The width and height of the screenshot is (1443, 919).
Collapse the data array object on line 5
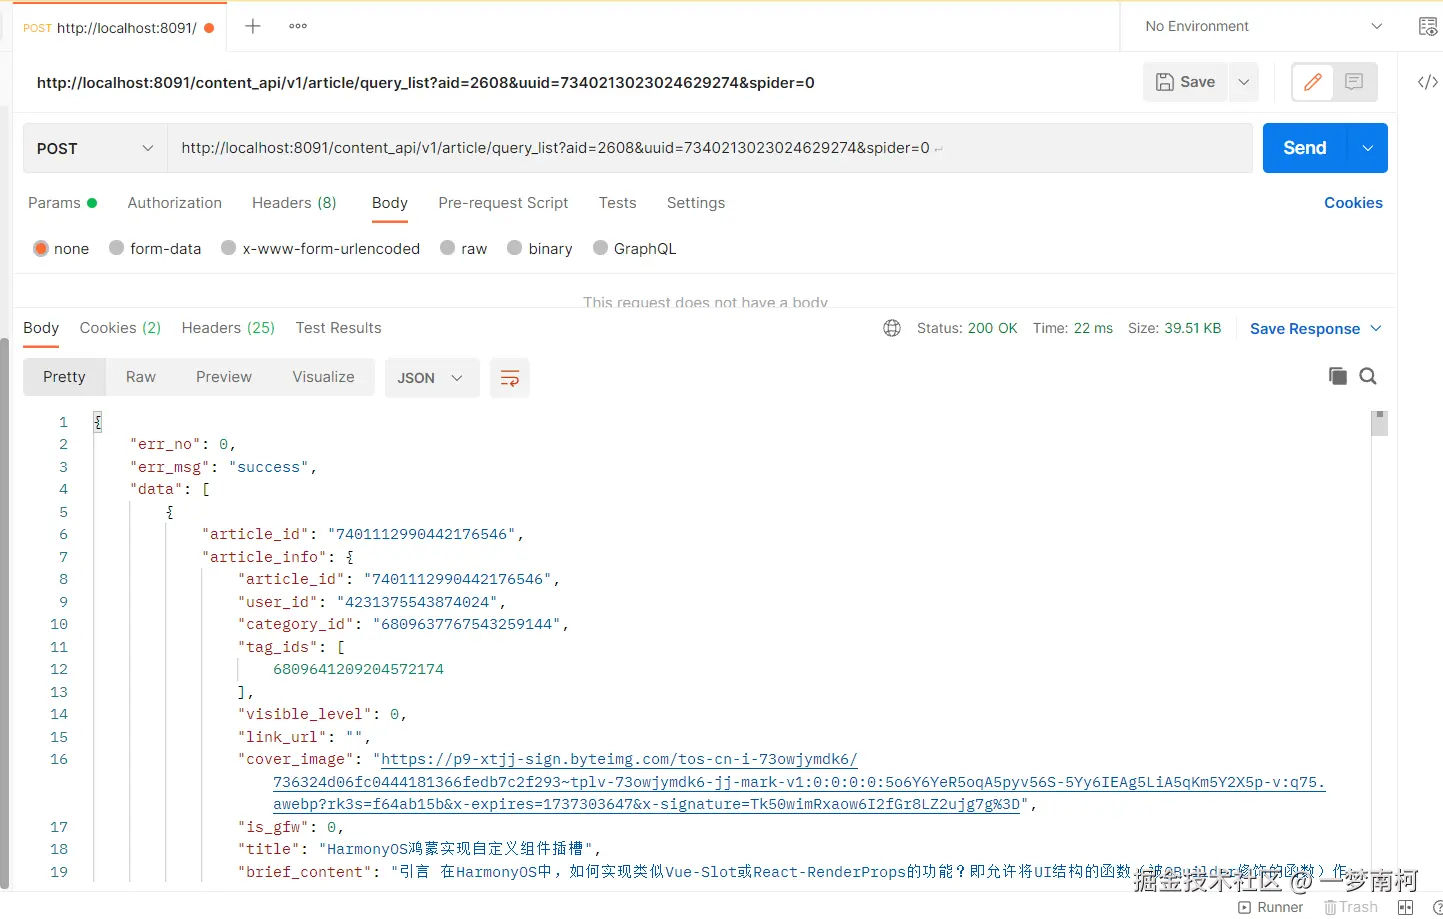click(170, 512)
